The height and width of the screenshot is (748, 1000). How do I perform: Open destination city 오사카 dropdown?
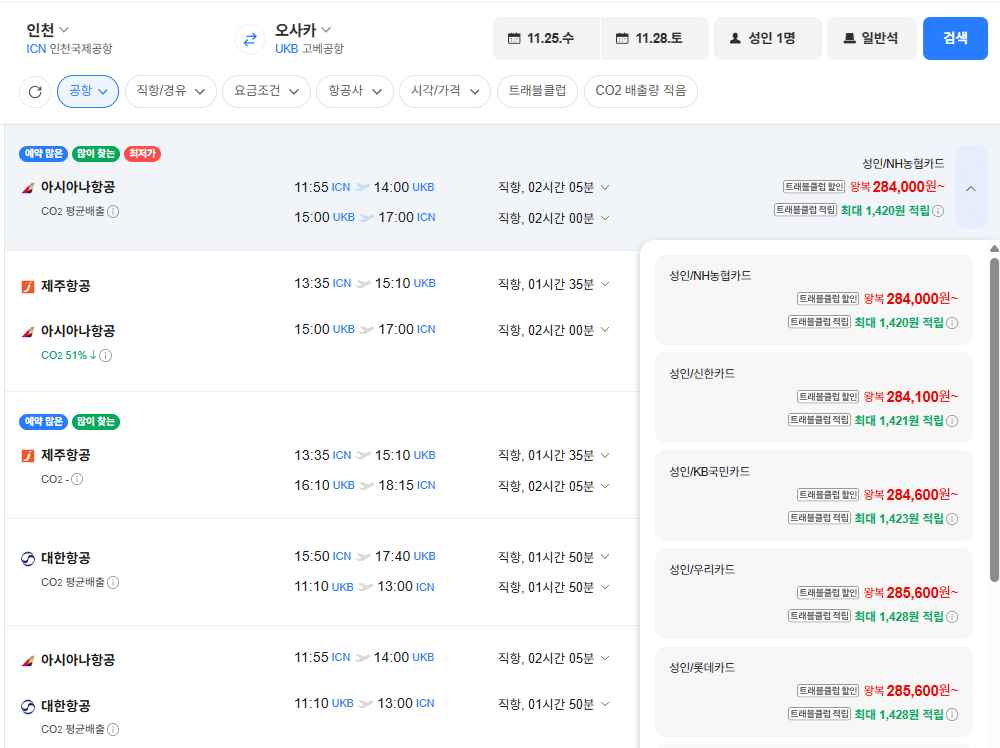point(303,30)
